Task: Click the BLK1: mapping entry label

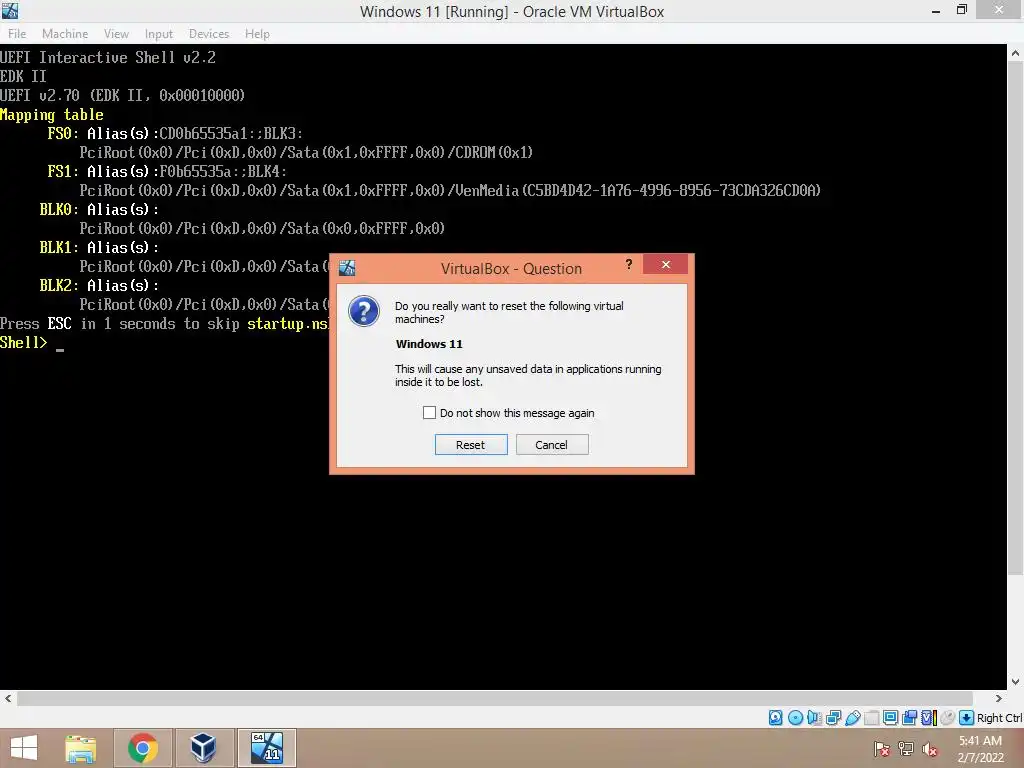Action: click(x=59, y=247)
